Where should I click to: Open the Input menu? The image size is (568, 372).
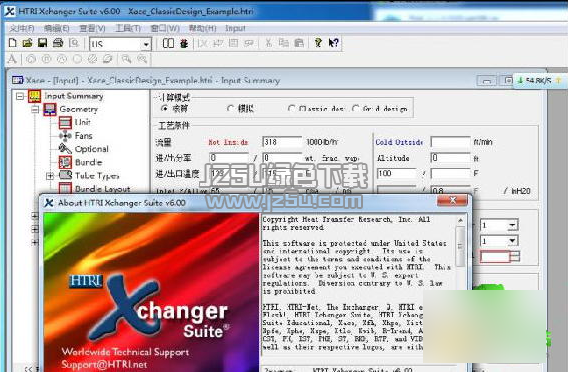235,28
